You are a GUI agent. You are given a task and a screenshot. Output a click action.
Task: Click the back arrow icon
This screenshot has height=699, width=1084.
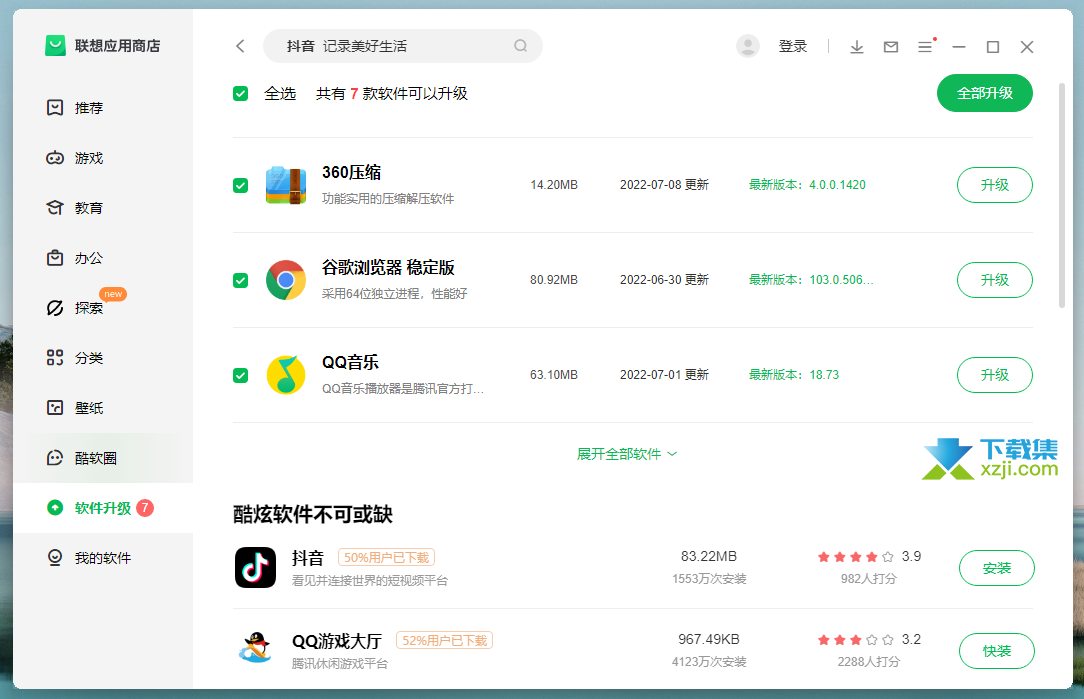(240, 46)
